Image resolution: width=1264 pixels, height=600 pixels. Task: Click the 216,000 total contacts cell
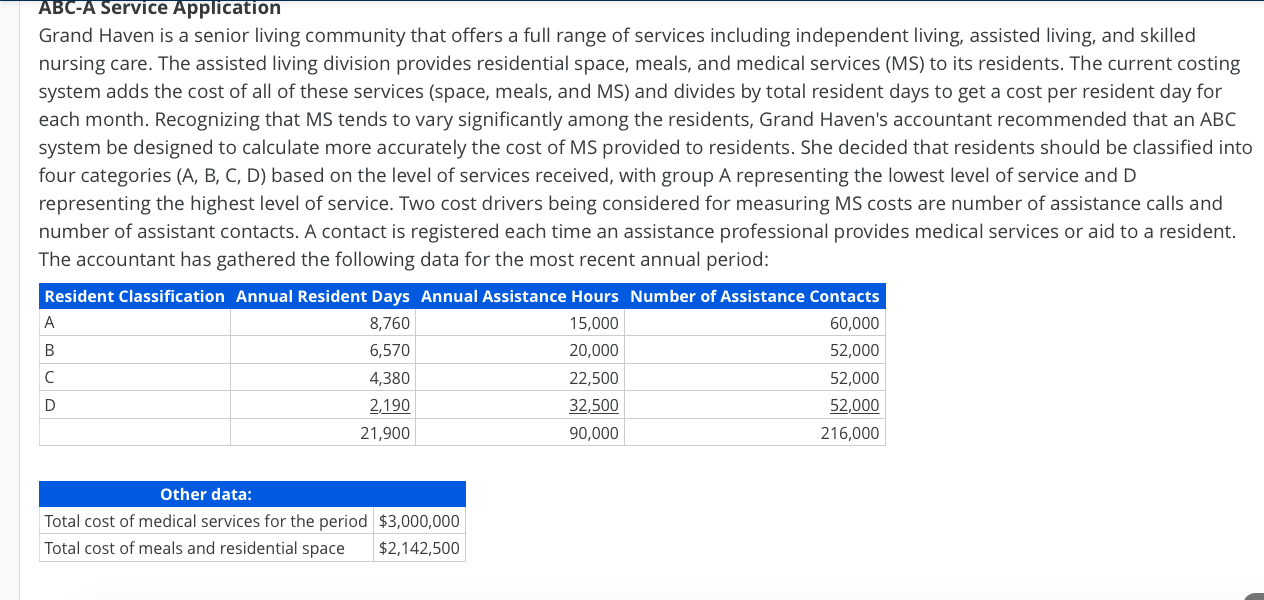point(755,433)
